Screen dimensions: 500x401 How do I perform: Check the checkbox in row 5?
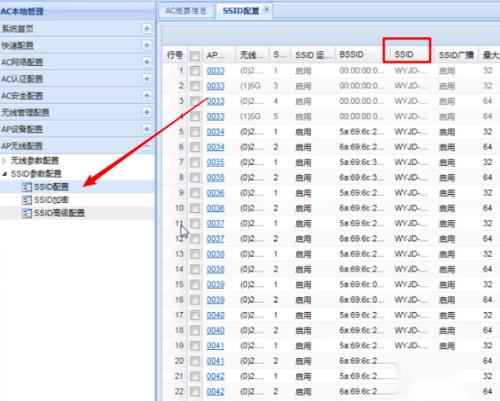pos(195,132)
